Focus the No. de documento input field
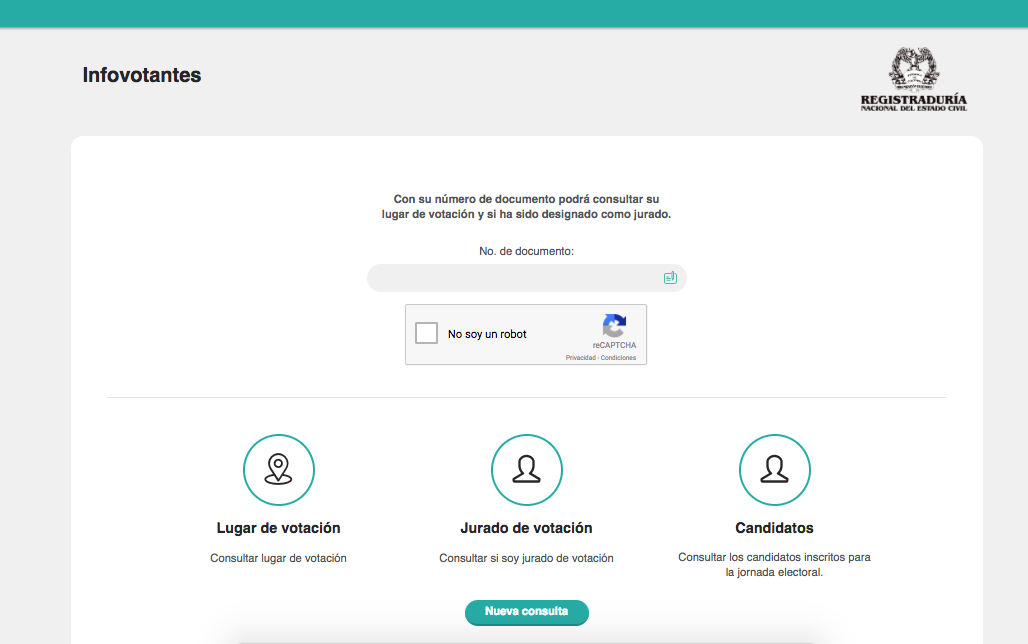The width and height of the screenshot is (1028, 644). [512, 278]
